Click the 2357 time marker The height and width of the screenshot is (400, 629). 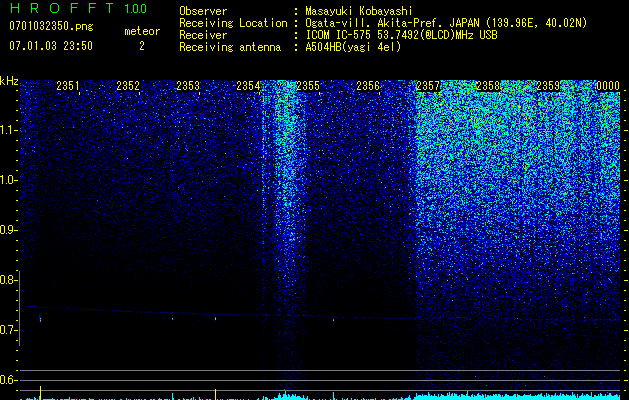pyautogui.click(x=428, y=86)
